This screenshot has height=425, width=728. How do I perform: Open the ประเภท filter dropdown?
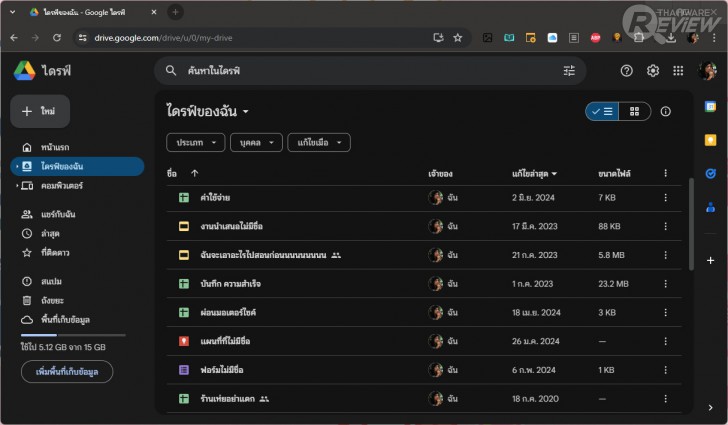click(195, 143)
